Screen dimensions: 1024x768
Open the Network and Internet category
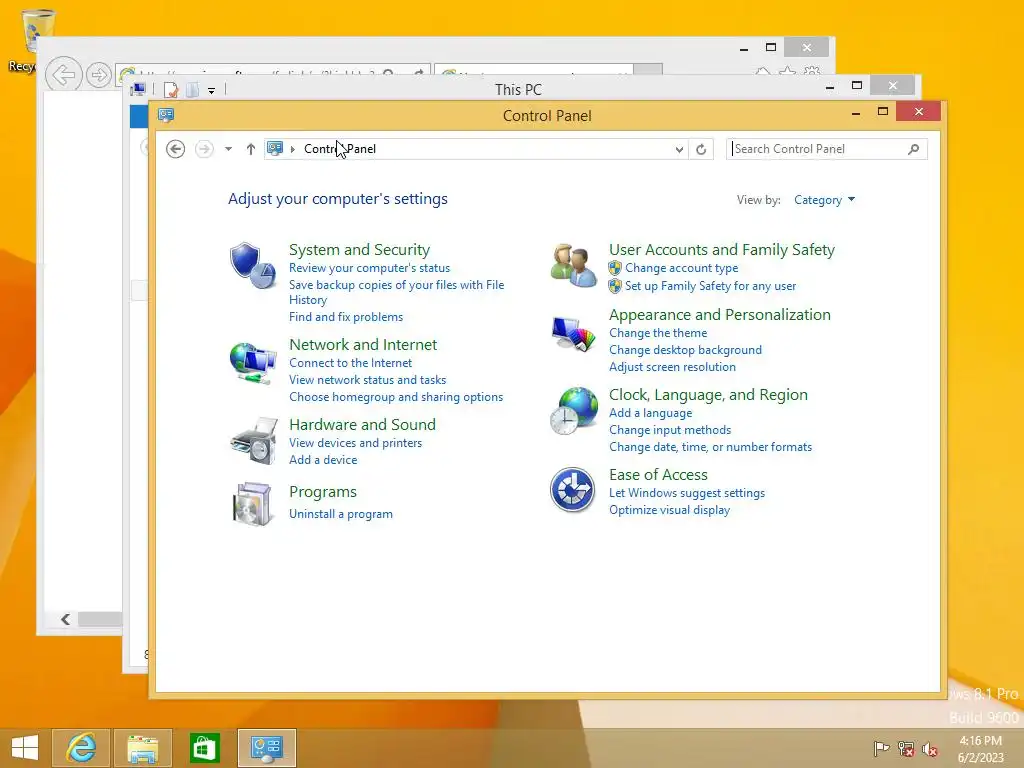[x=362, y=344]
